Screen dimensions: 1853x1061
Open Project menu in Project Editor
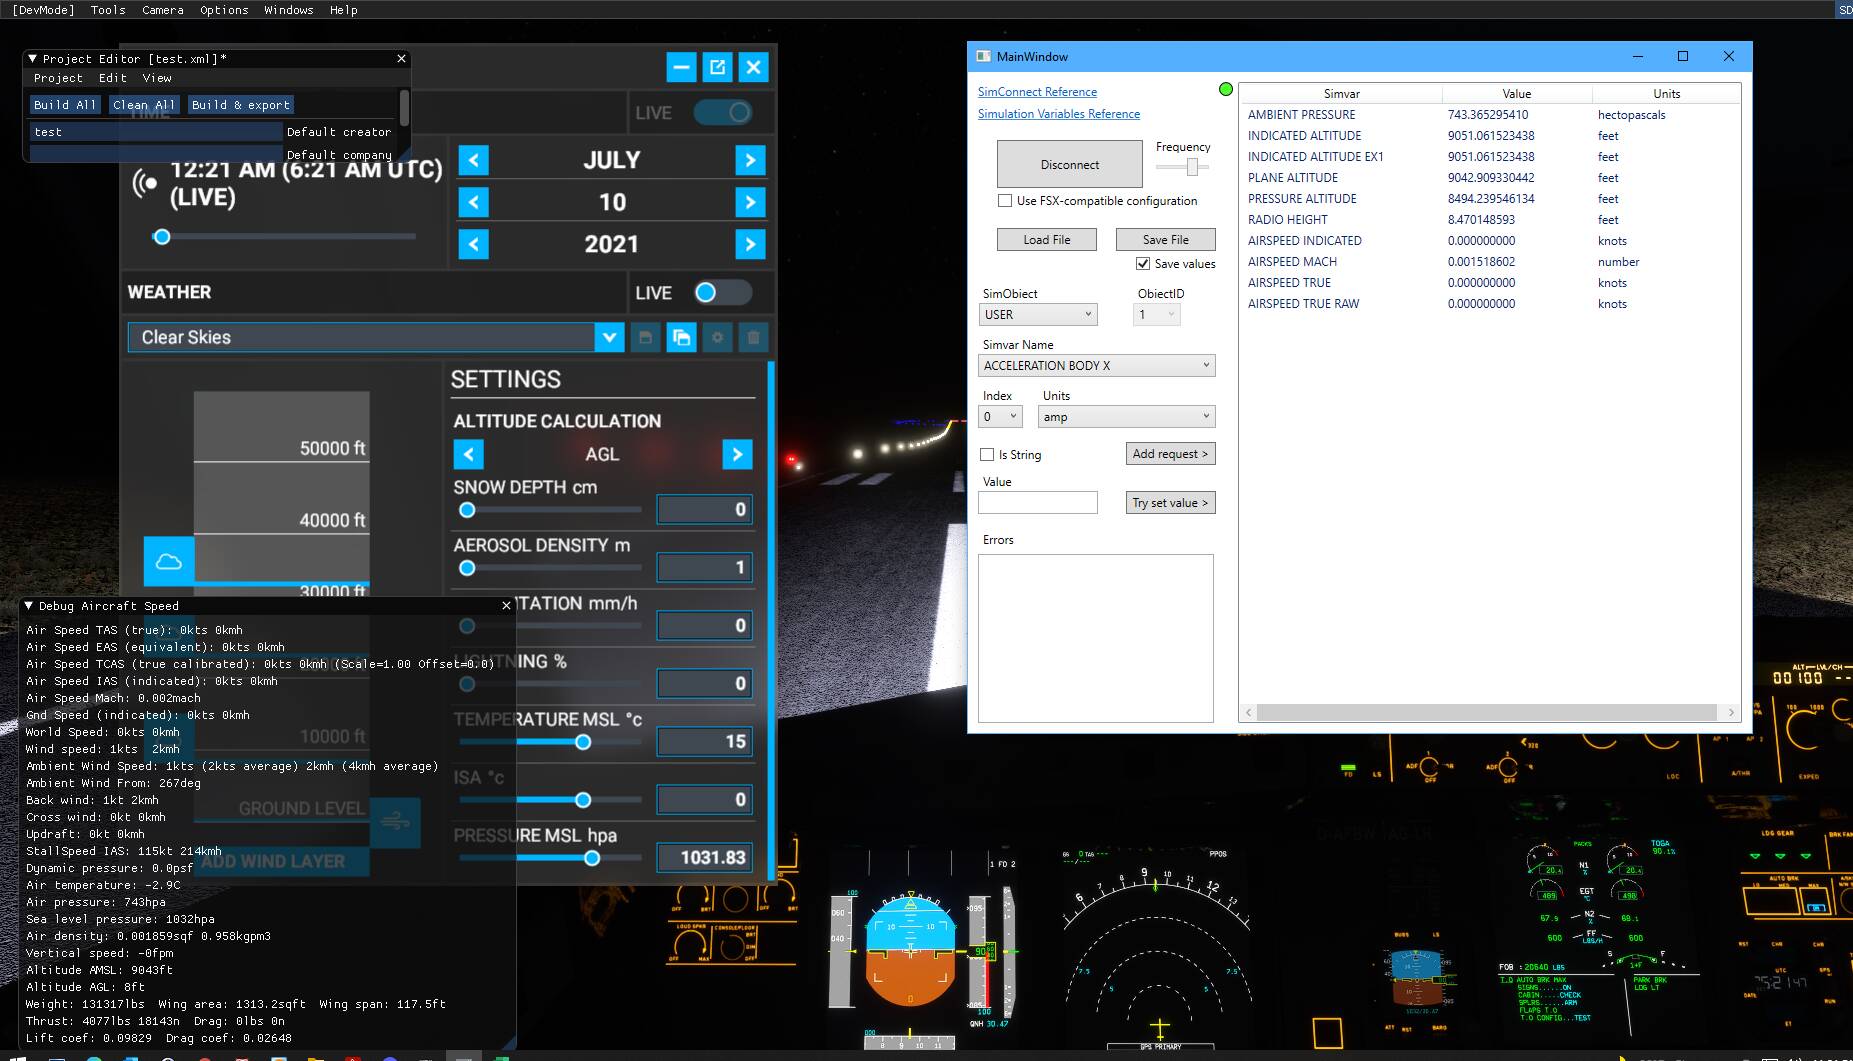pyautogui.click(x=58, y=78)
